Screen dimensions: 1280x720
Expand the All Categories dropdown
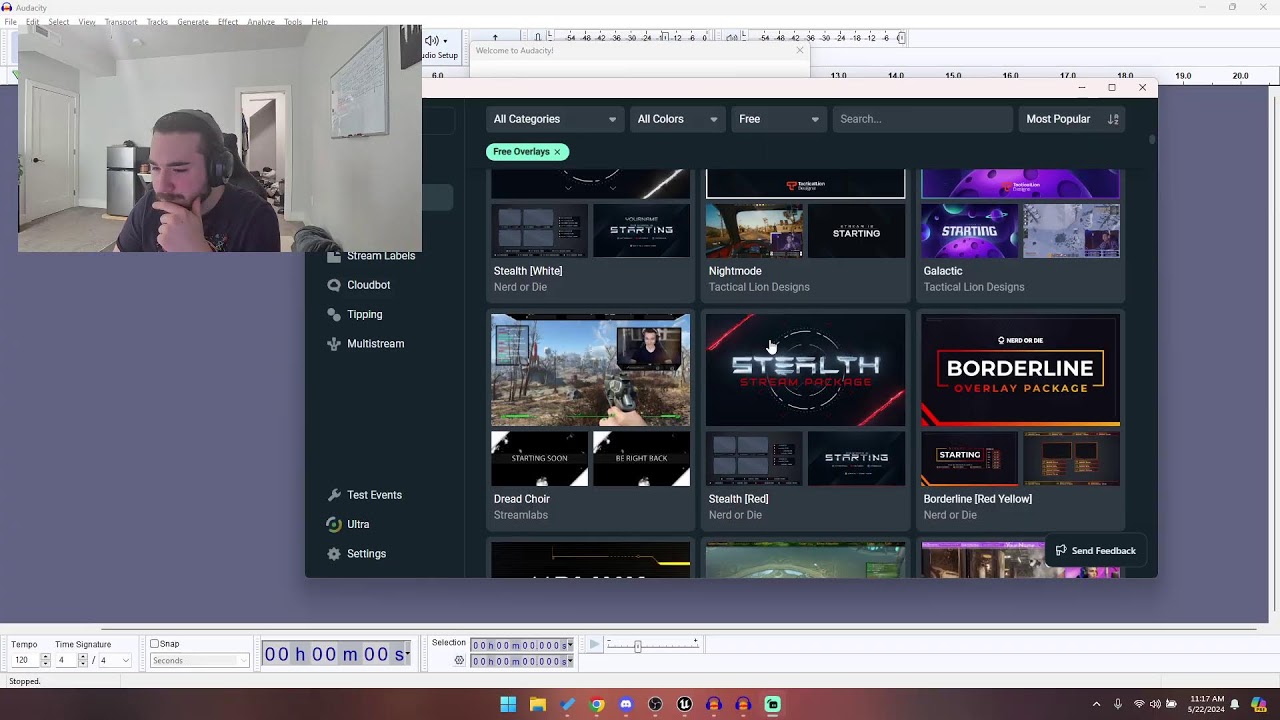pos(555,119)
